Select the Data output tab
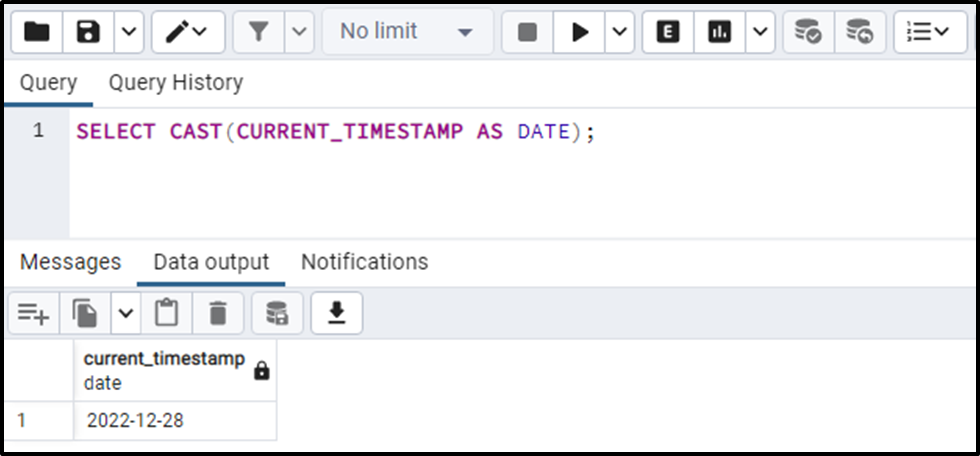Viewport: 980px width, 456px height. 211,262
